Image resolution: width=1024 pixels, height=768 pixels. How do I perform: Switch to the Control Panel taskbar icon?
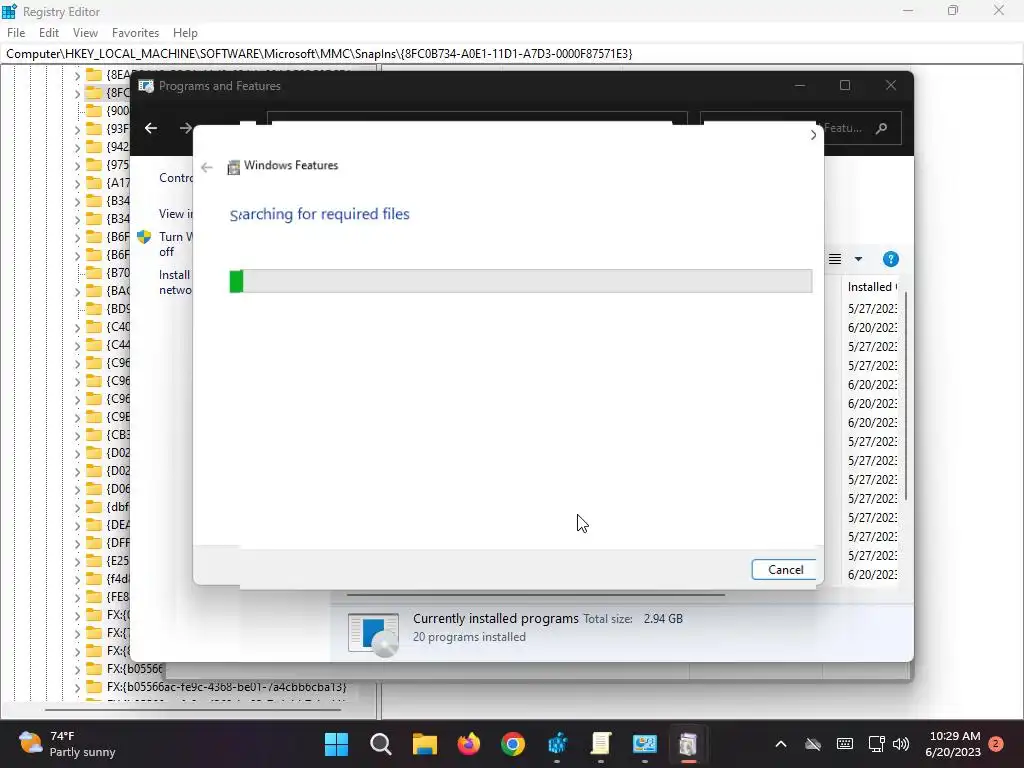coord(645,744)
